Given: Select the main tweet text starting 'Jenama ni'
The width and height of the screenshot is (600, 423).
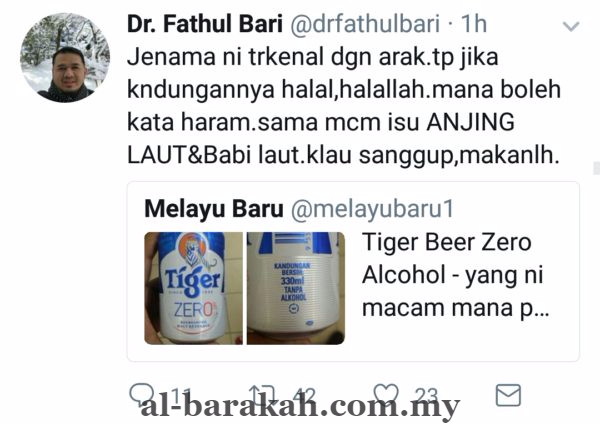Looking at the screenshot, I should tap(344, 106).
